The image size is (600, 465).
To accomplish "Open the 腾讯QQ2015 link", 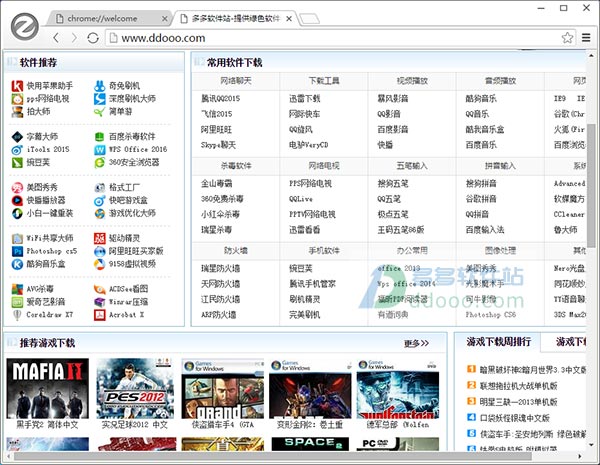I will 220,98.
